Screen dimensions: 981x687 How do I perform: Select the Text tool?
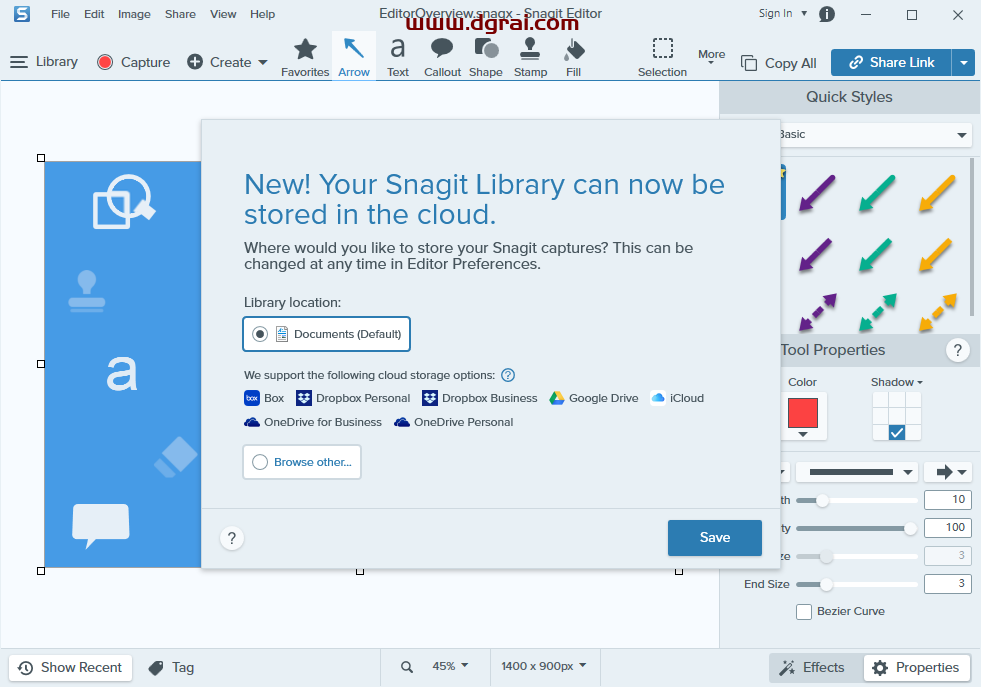[397, 57]
